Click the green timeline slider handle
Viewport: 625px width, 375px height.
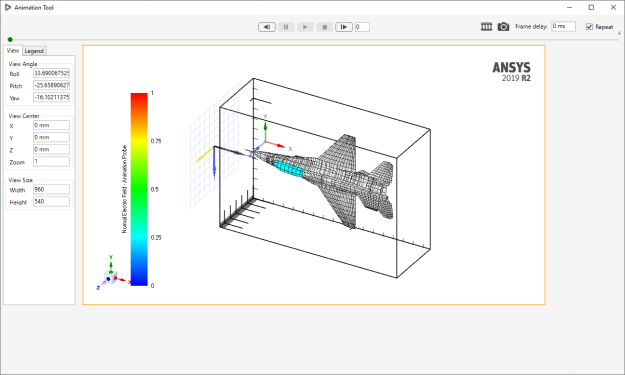point(10,39)
